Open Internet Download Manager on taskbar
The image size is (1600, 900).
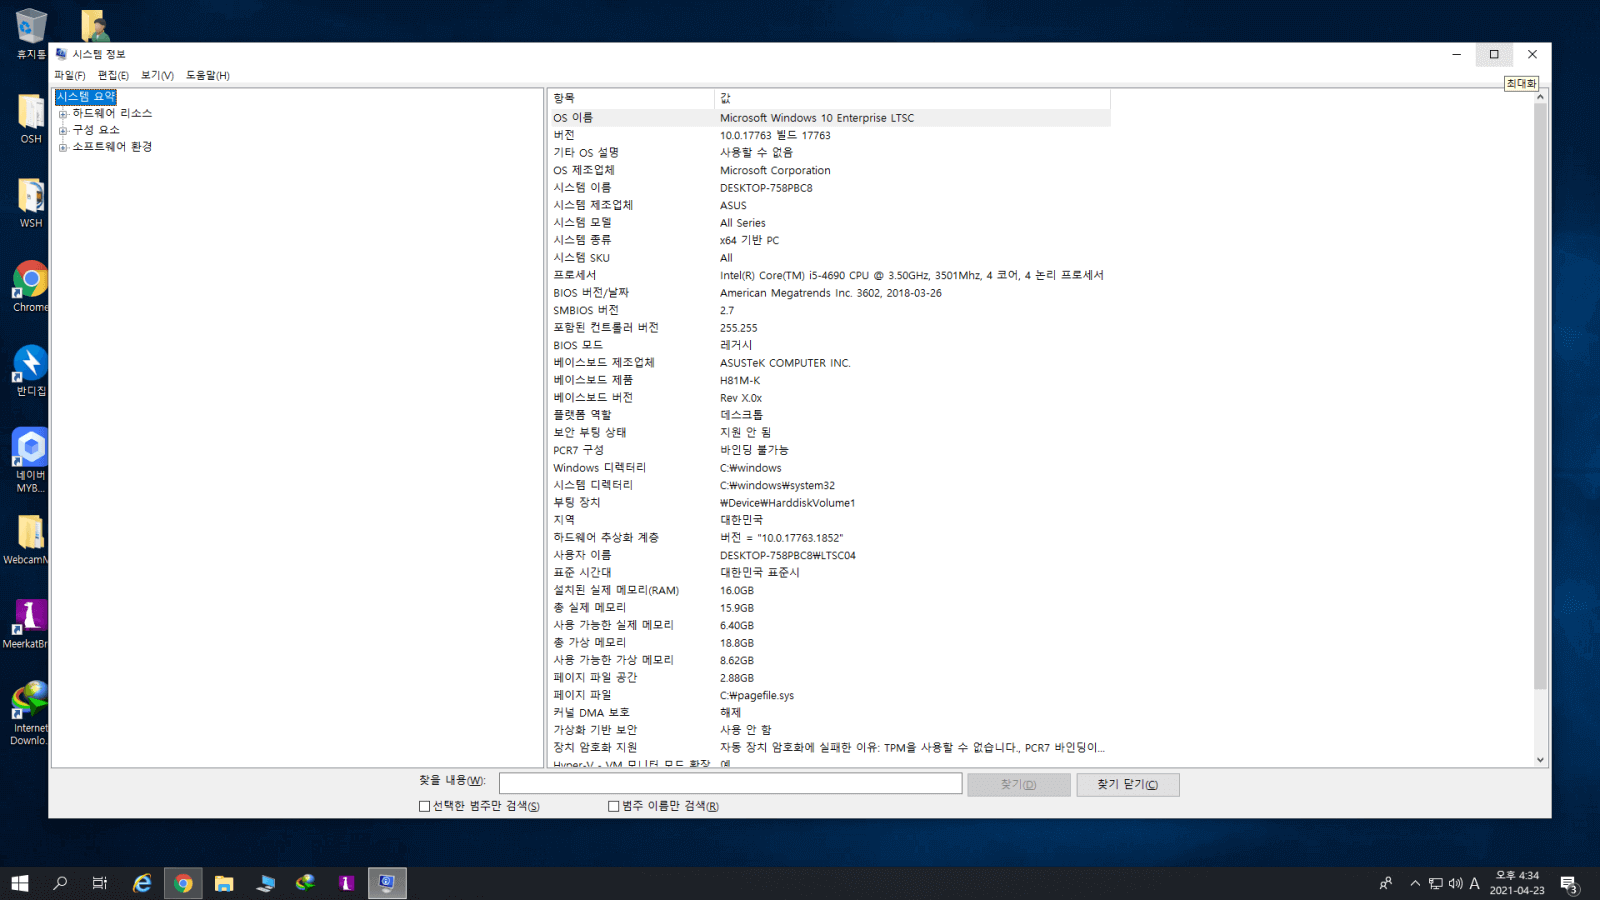coord(306,883)
